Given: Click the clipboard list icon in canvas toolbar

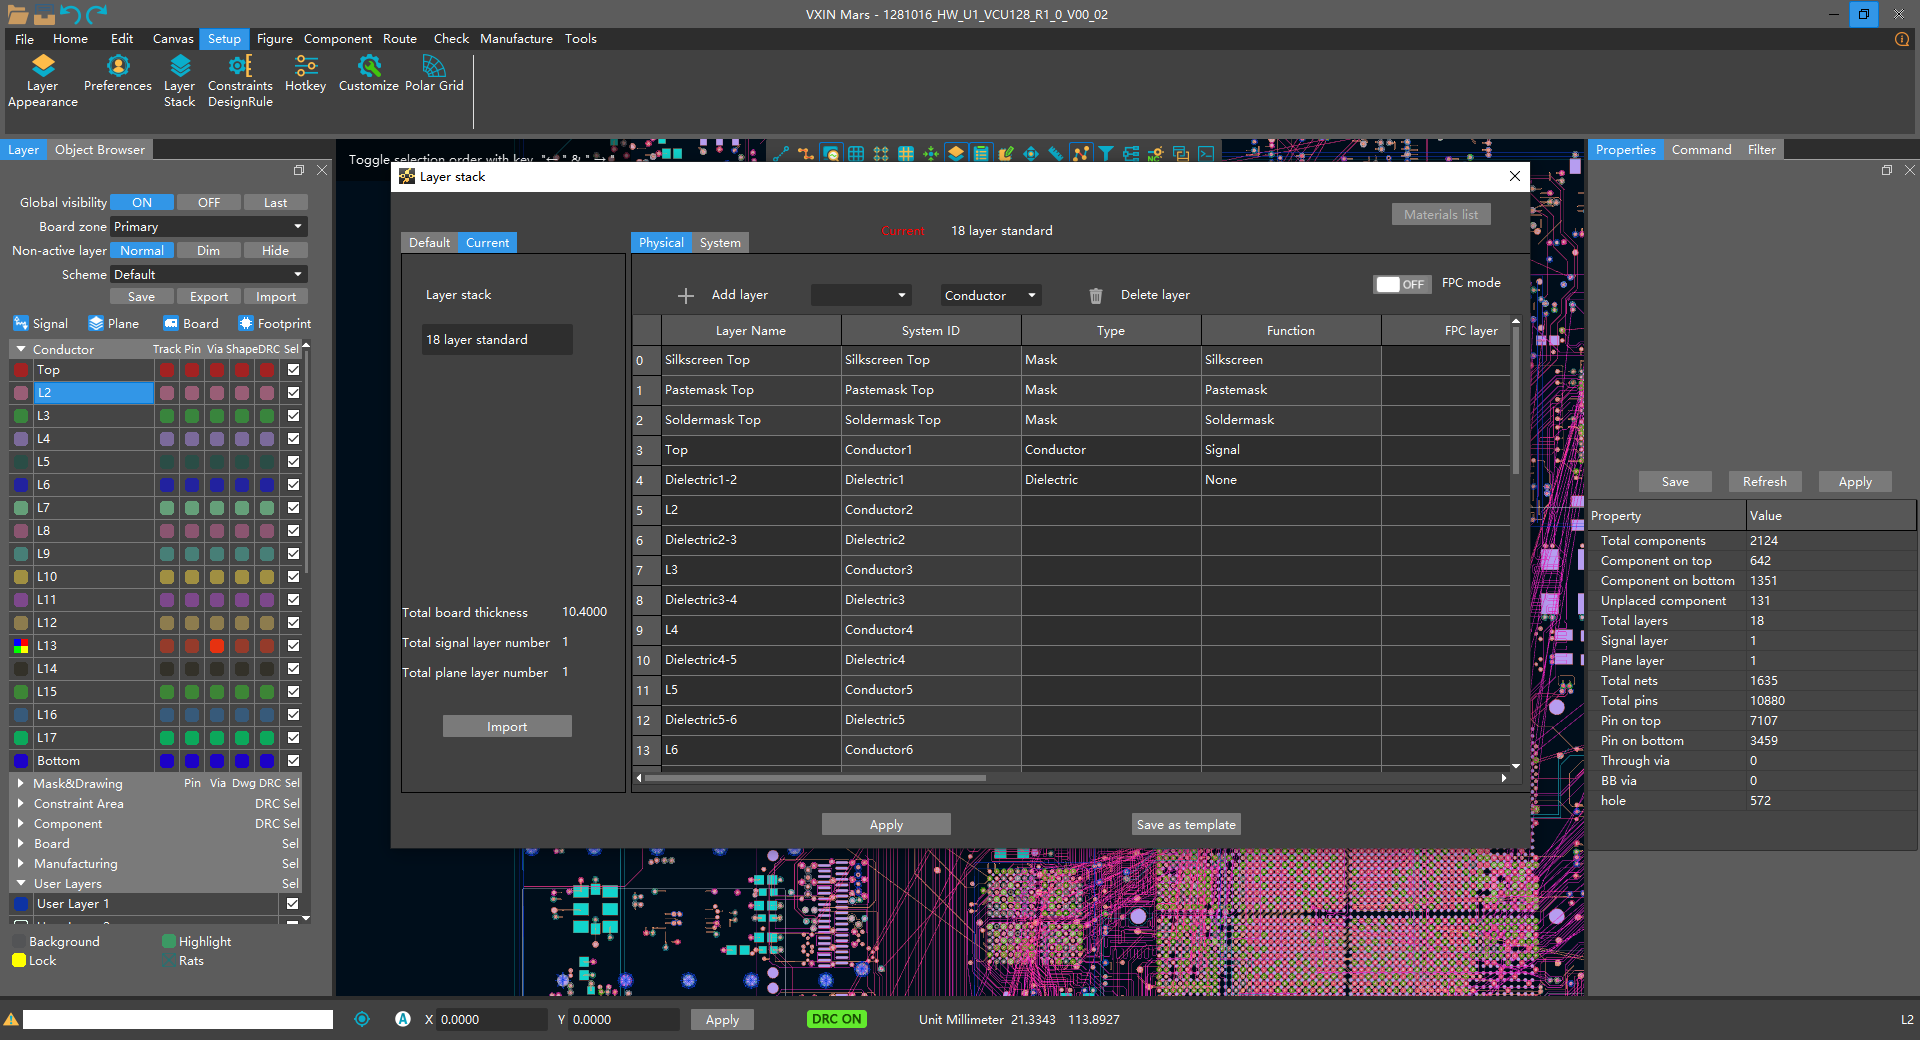Looking at the screenshot, I should click(981, 153).
